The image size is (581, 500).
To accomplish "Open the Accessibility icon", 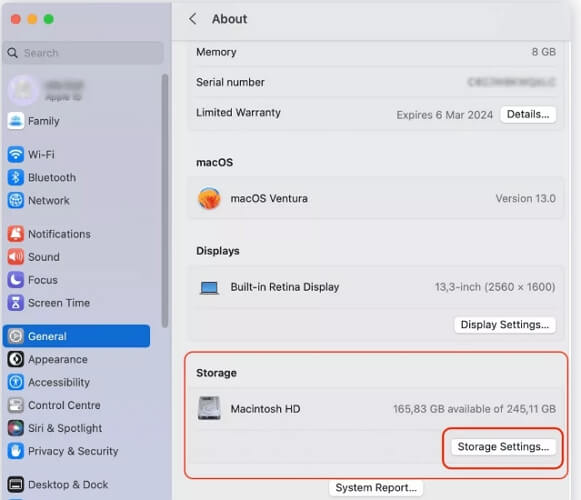I will (16, 382).
